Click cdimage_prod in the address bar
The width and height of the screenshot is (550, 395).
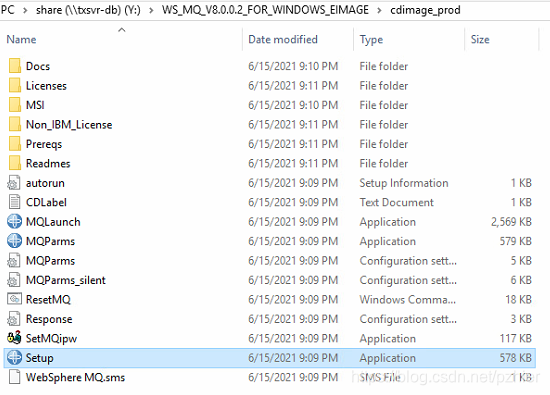[x=425, y=10]
